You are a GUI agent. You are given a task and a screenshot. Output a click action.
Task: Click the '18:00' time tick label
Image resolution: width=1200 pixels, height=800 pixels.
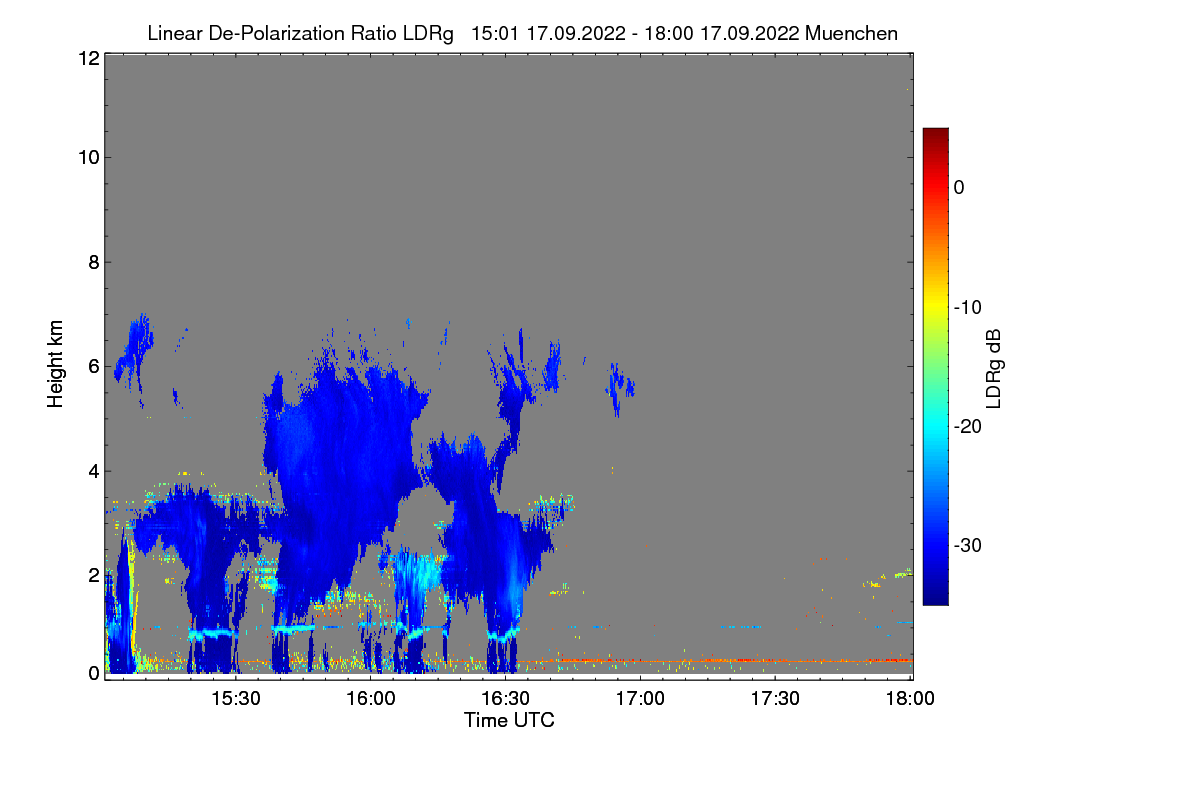click(908, 699)
